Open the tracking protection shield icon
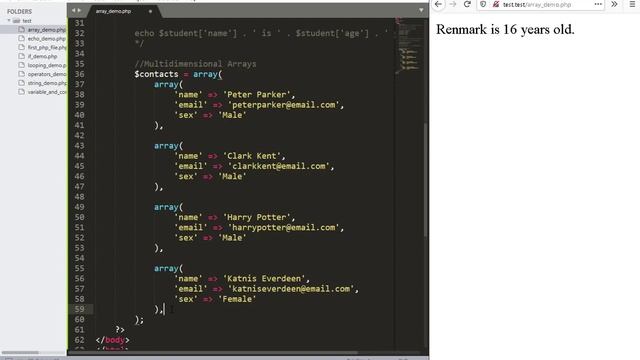Screen dimensions: 640x360 coord(483,4)
